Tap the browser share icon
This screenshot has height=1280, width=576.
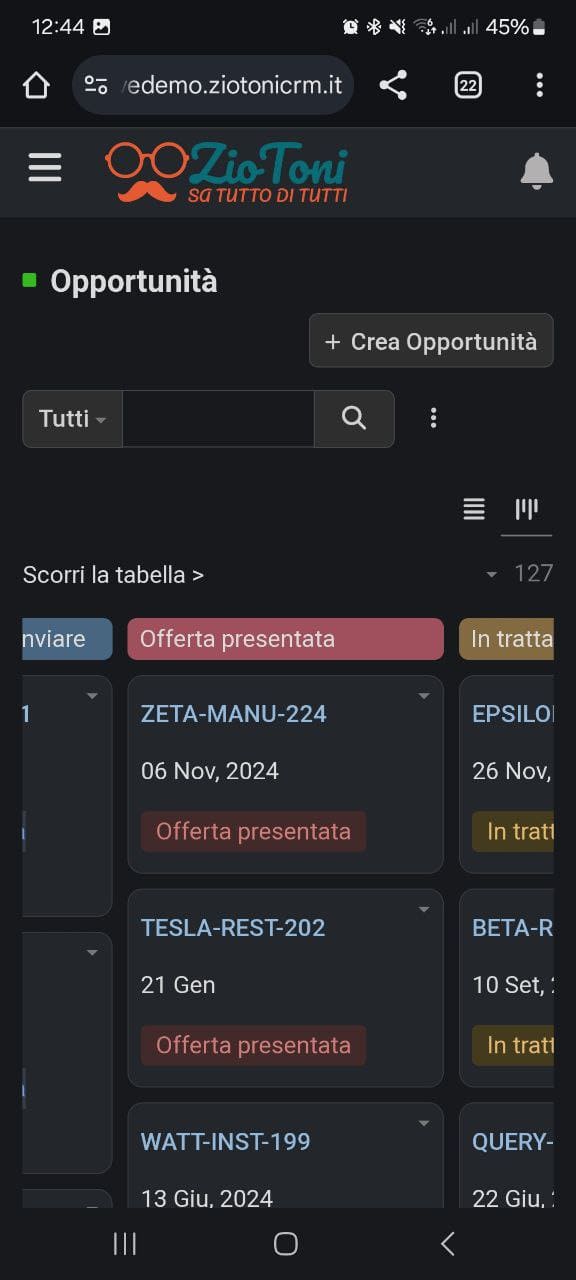pyautogui.click(x=392, y=85)
